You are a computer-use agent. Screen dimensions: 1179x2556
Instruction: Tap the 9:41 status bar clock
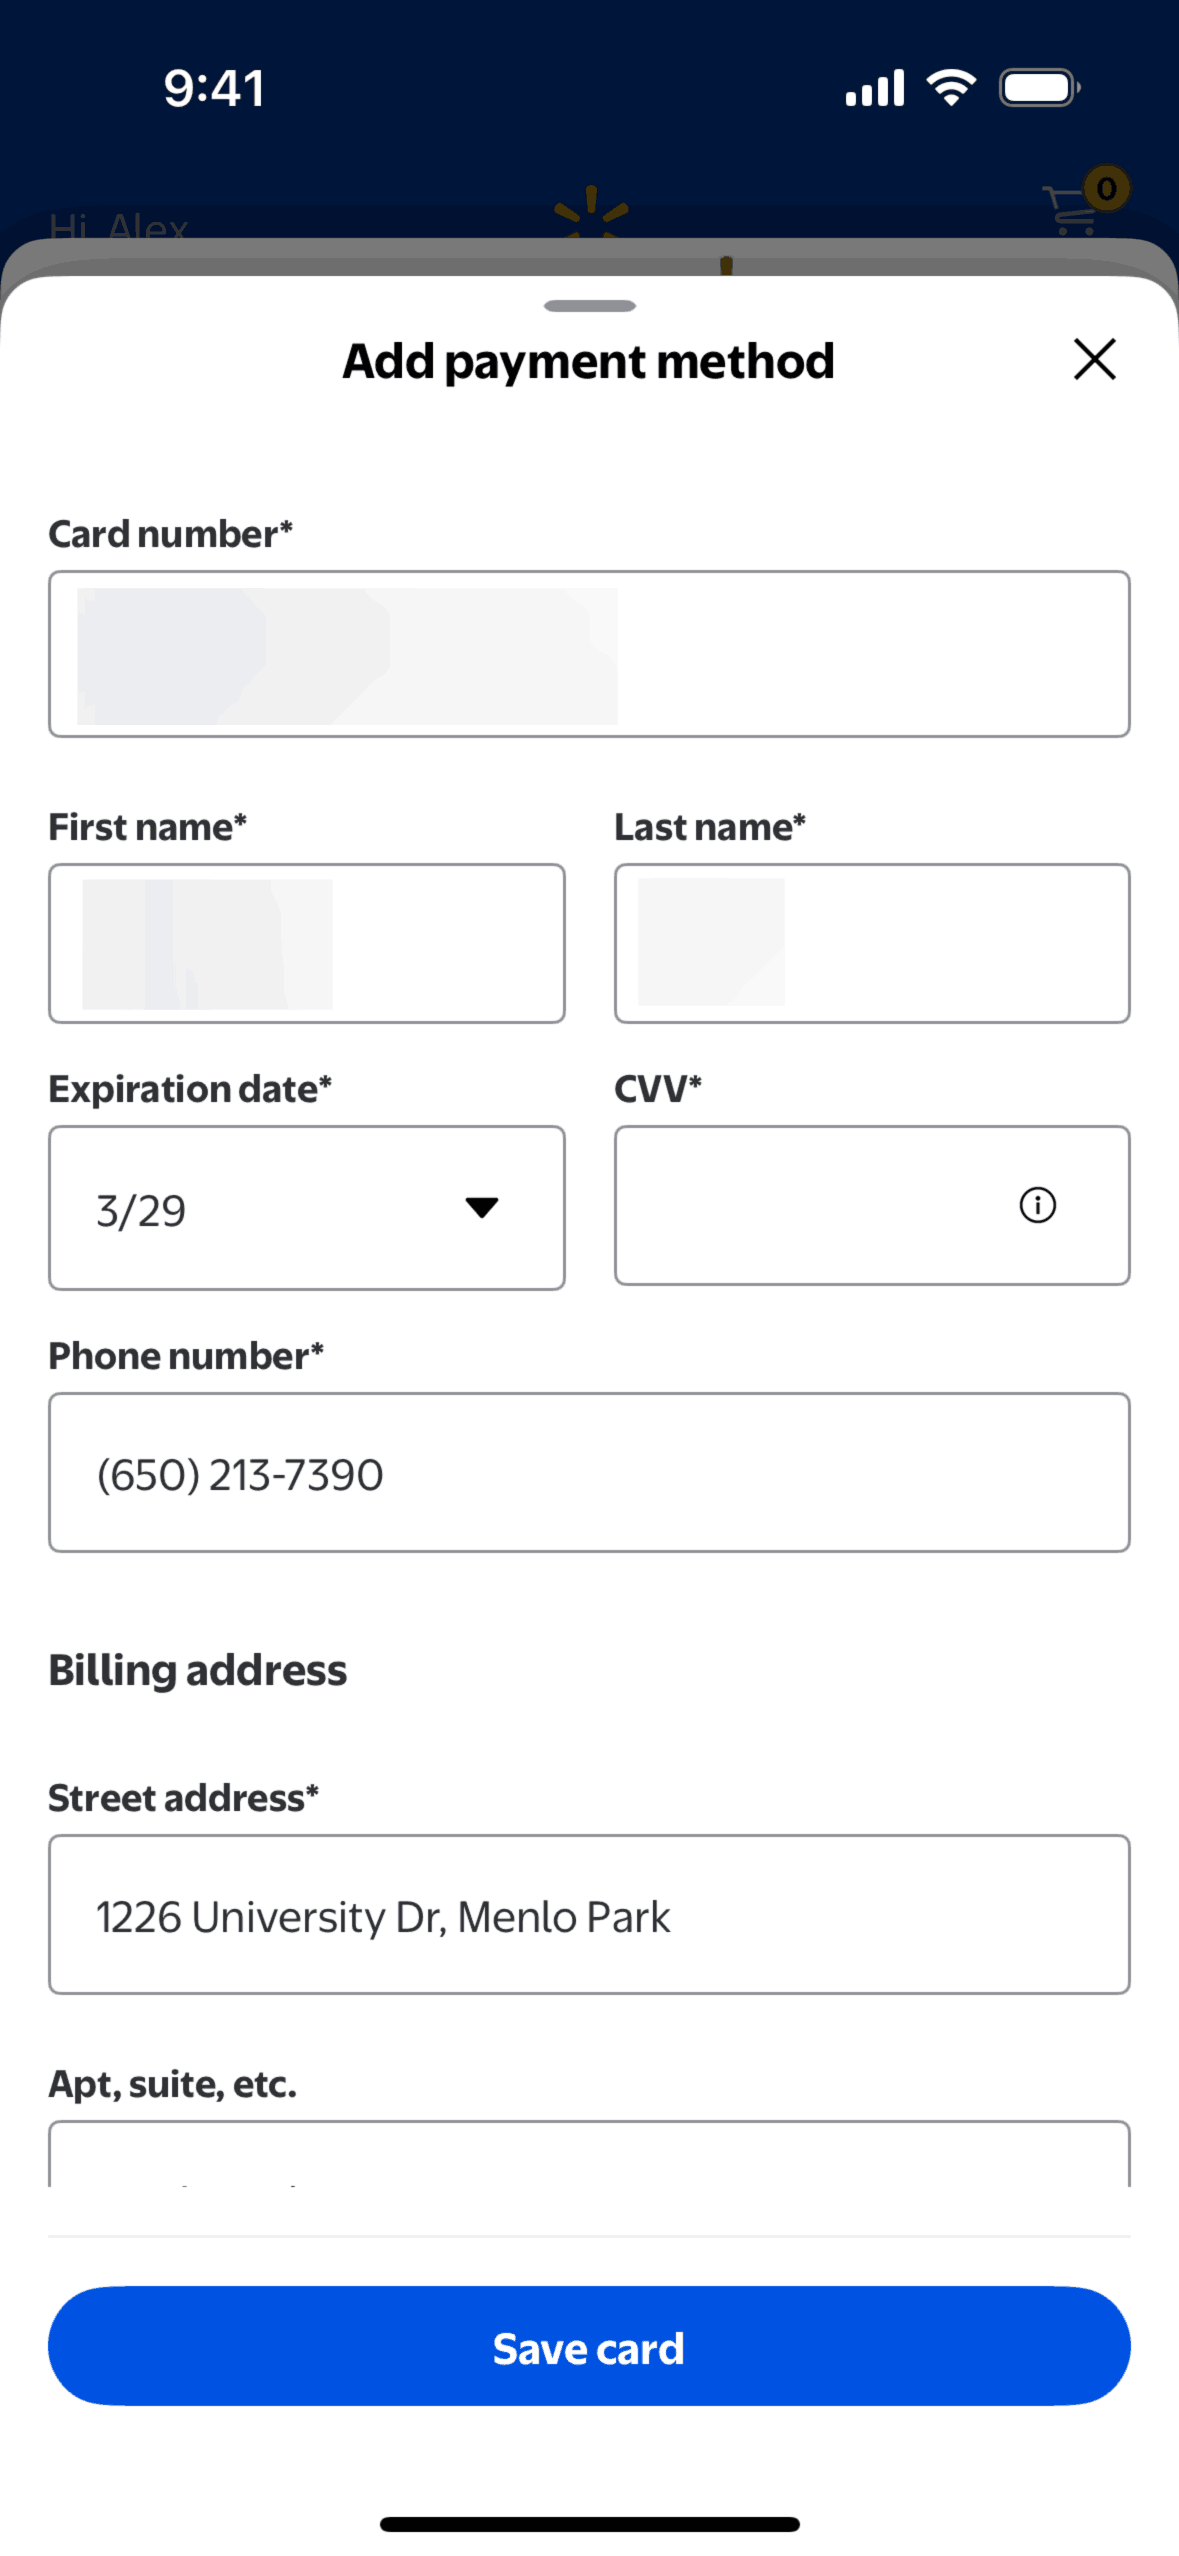coord(214,88)
